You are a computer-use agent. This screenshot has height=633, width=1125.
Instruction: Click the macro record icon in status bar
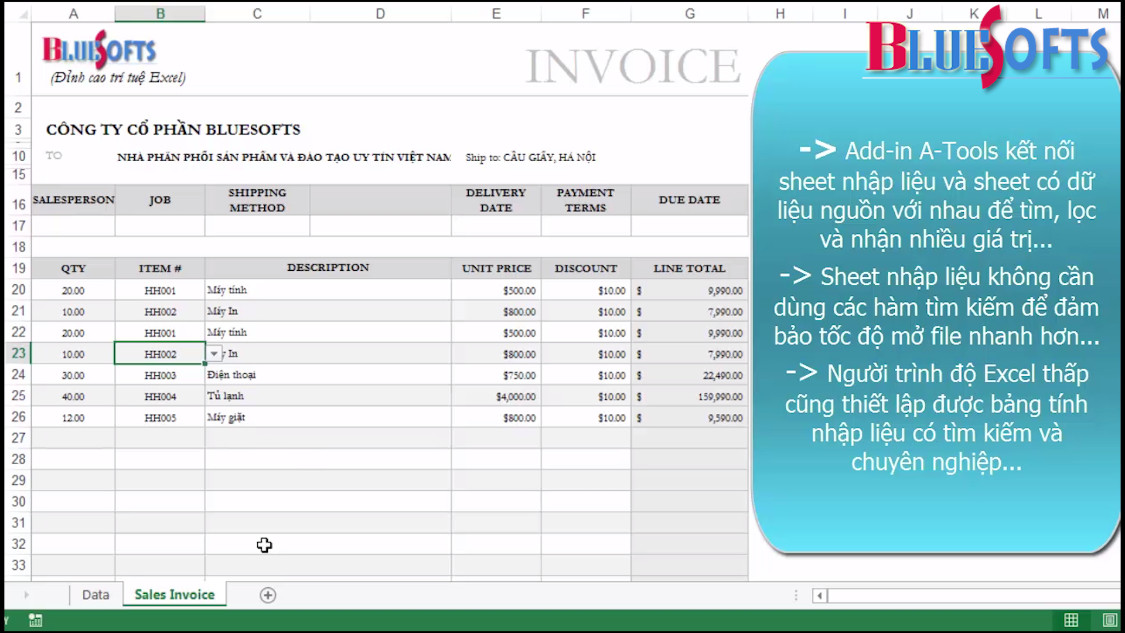[35, 621]
